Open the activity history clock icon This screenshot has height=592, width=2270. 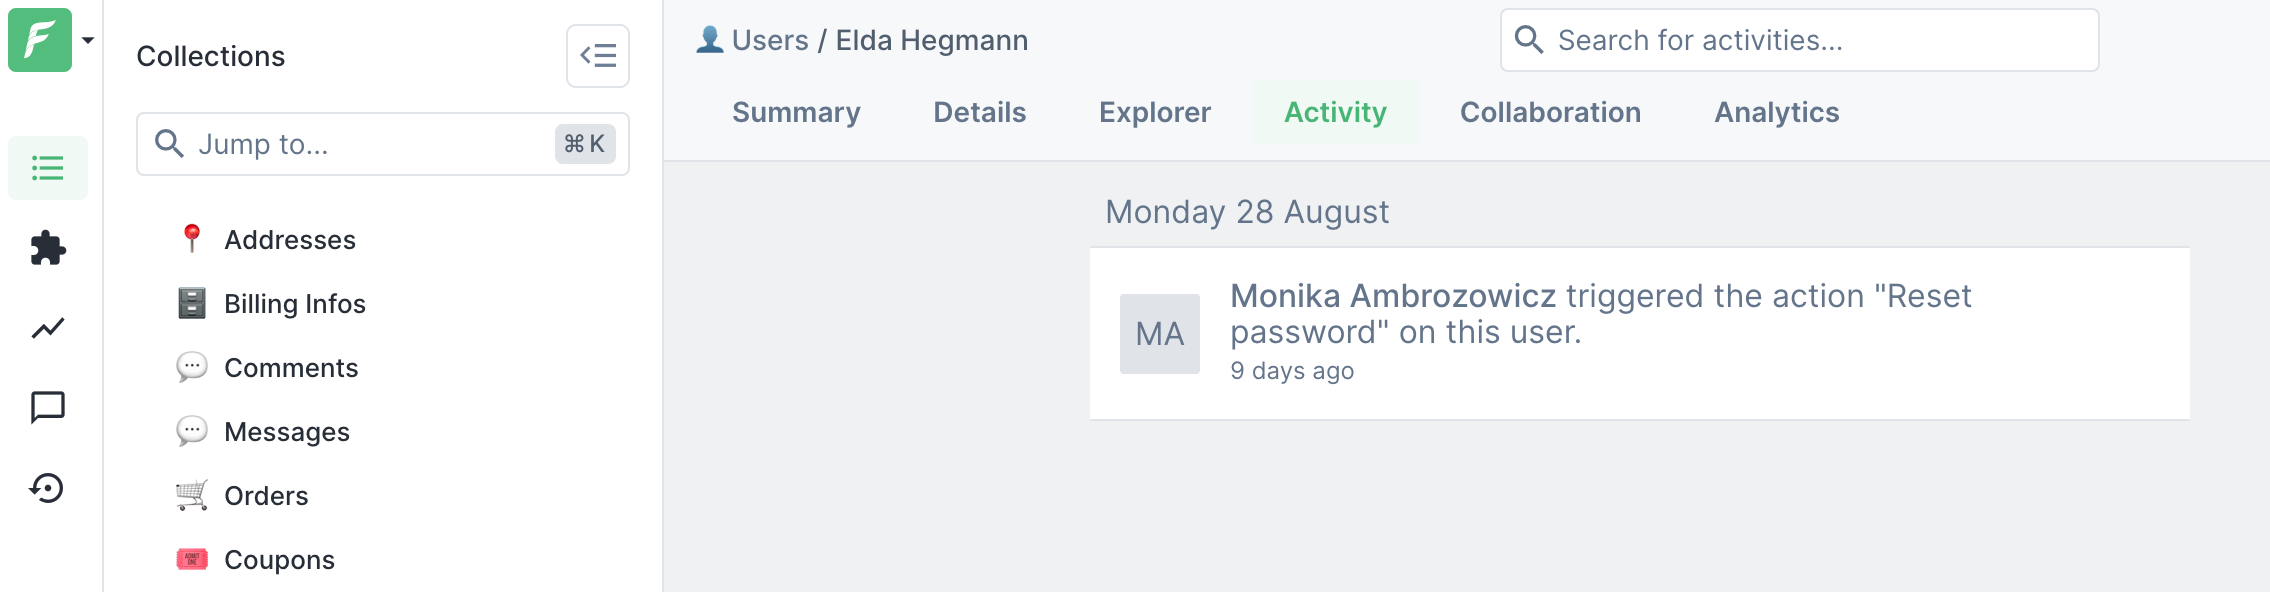coord(47,488)
